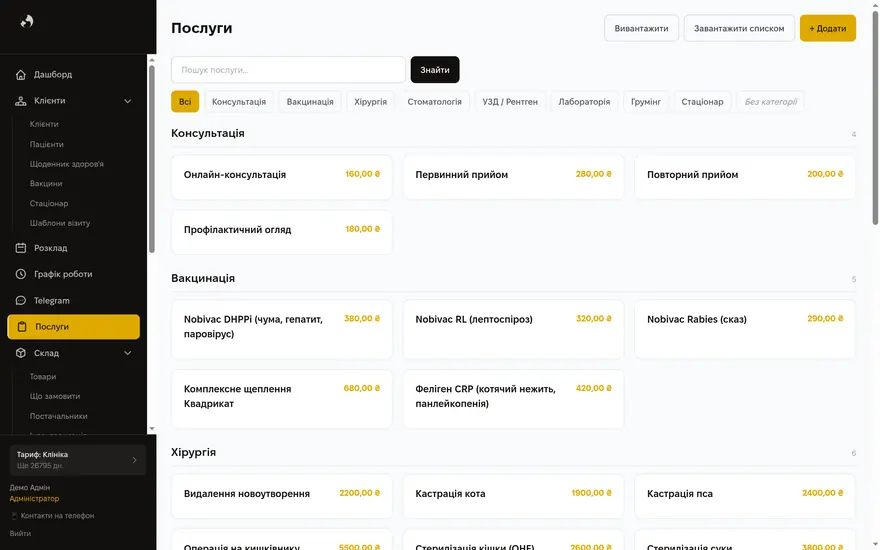Click the Дашборд home icon
880x550 pixels.
pyautogui.click(x=21, y=75)
